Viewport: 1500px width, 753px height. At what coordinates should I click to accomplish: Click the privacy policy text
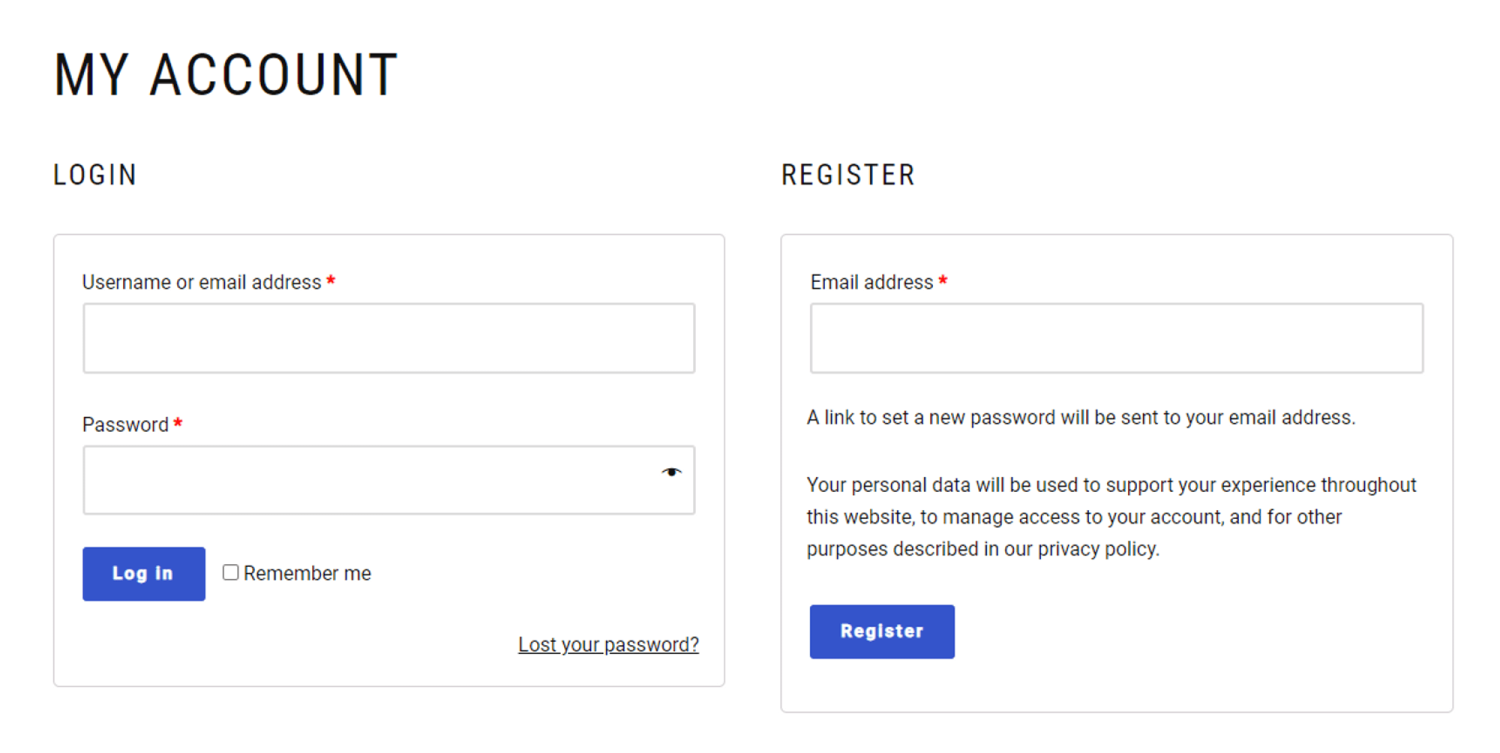pyautogui.click(x=1097, y=549)
